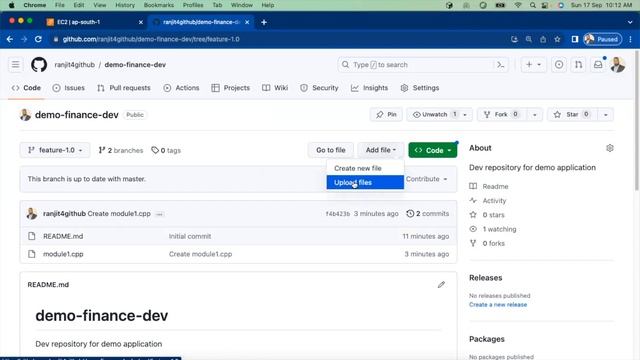The image size is (640, 360).
Task: Open macOS Spotlight search icon
Action: [533, 5]
